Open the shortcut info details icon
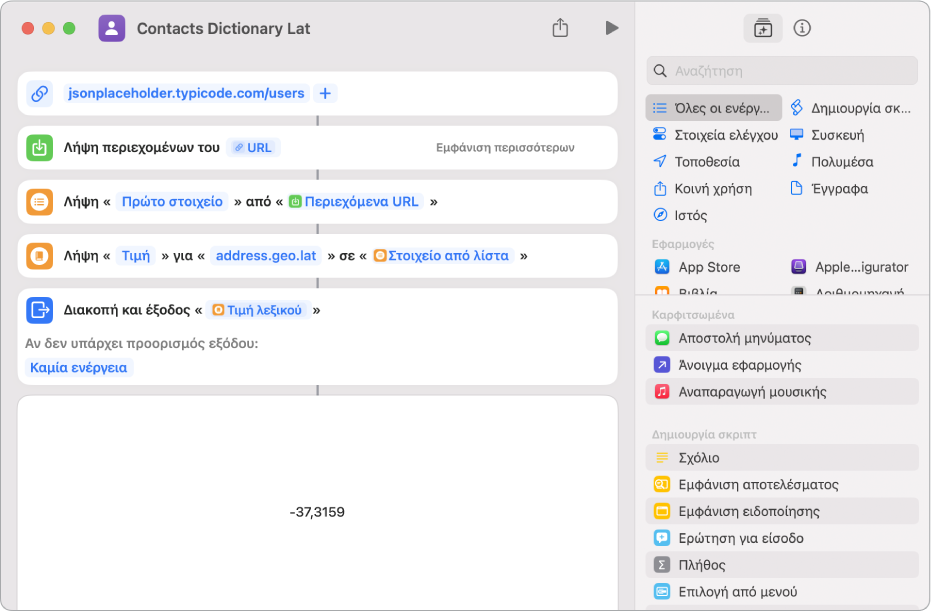Viewport: 931px width, 612px height. point(802,28)
